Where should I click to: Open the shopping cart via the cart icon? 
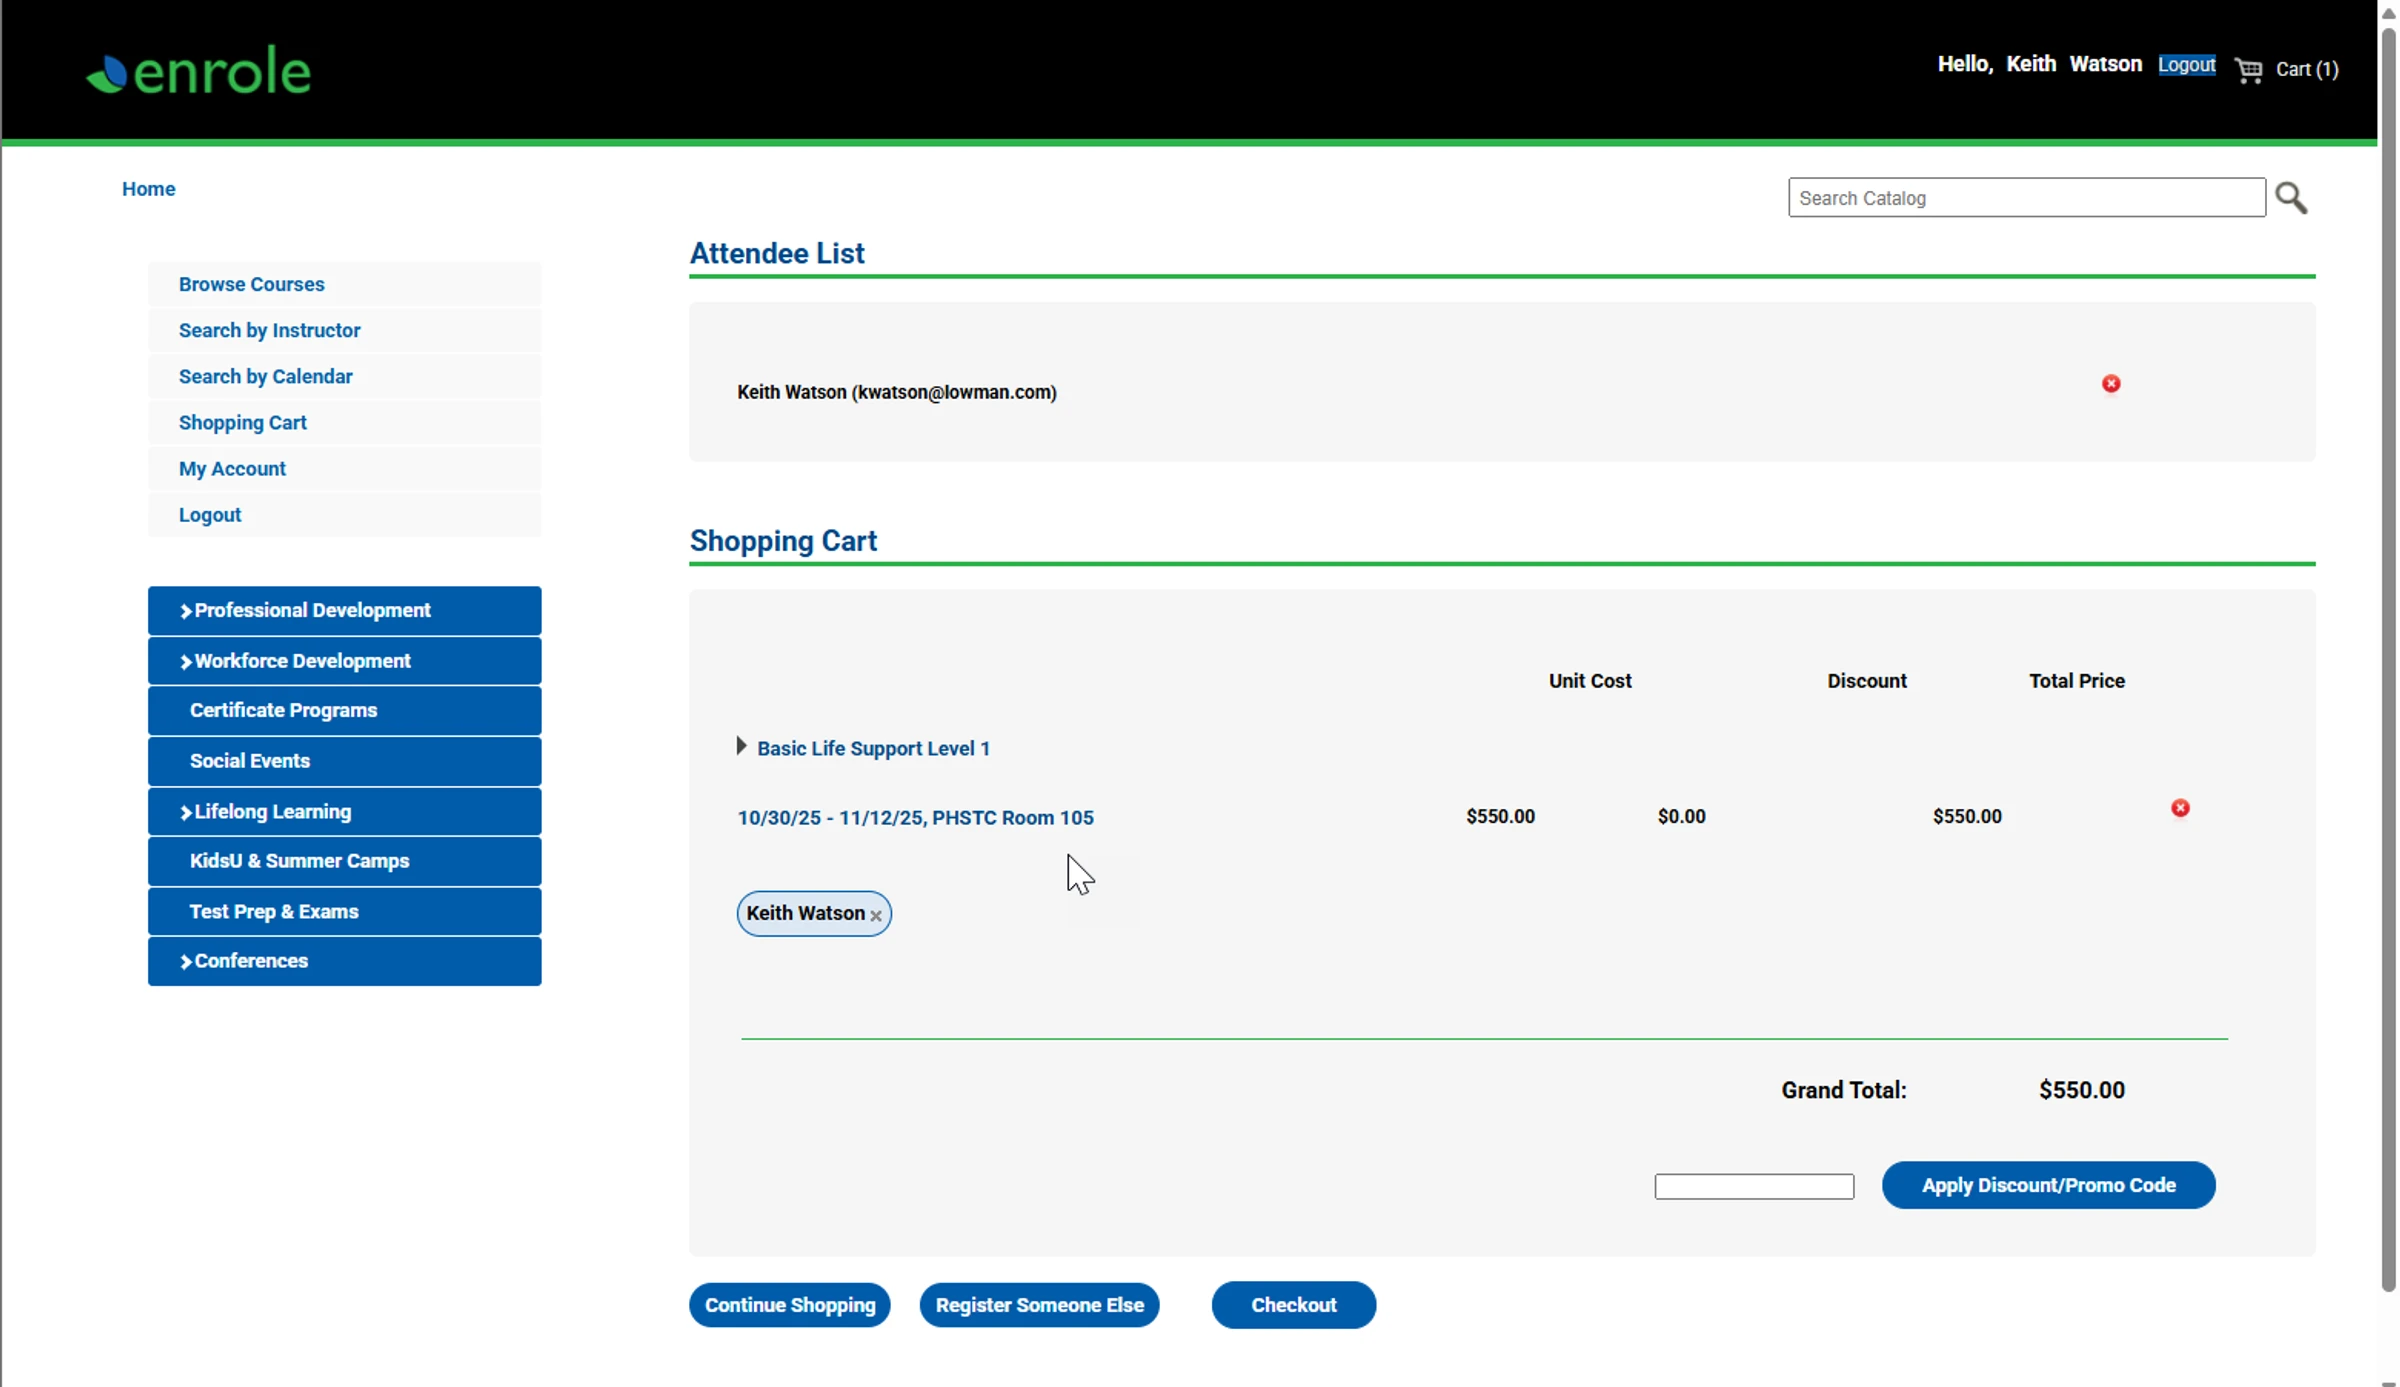tap(2247, 70)
